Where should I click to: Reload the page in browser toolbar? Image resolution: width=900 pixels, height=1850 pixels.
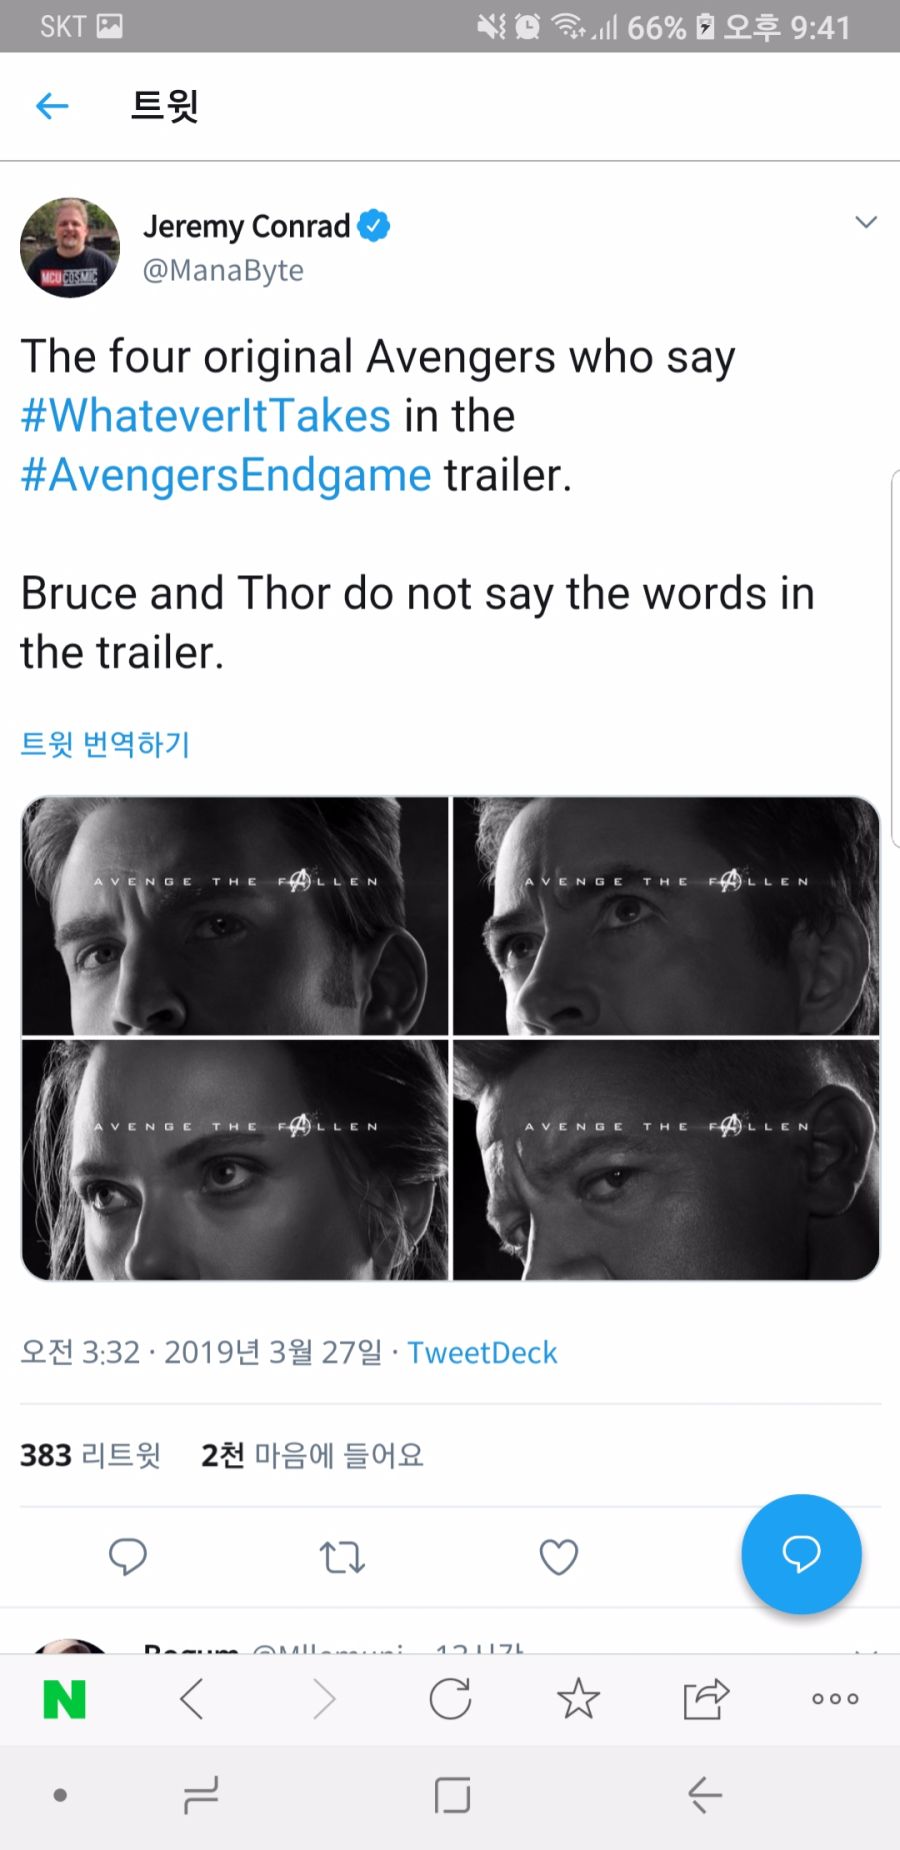click(450, 1699)
